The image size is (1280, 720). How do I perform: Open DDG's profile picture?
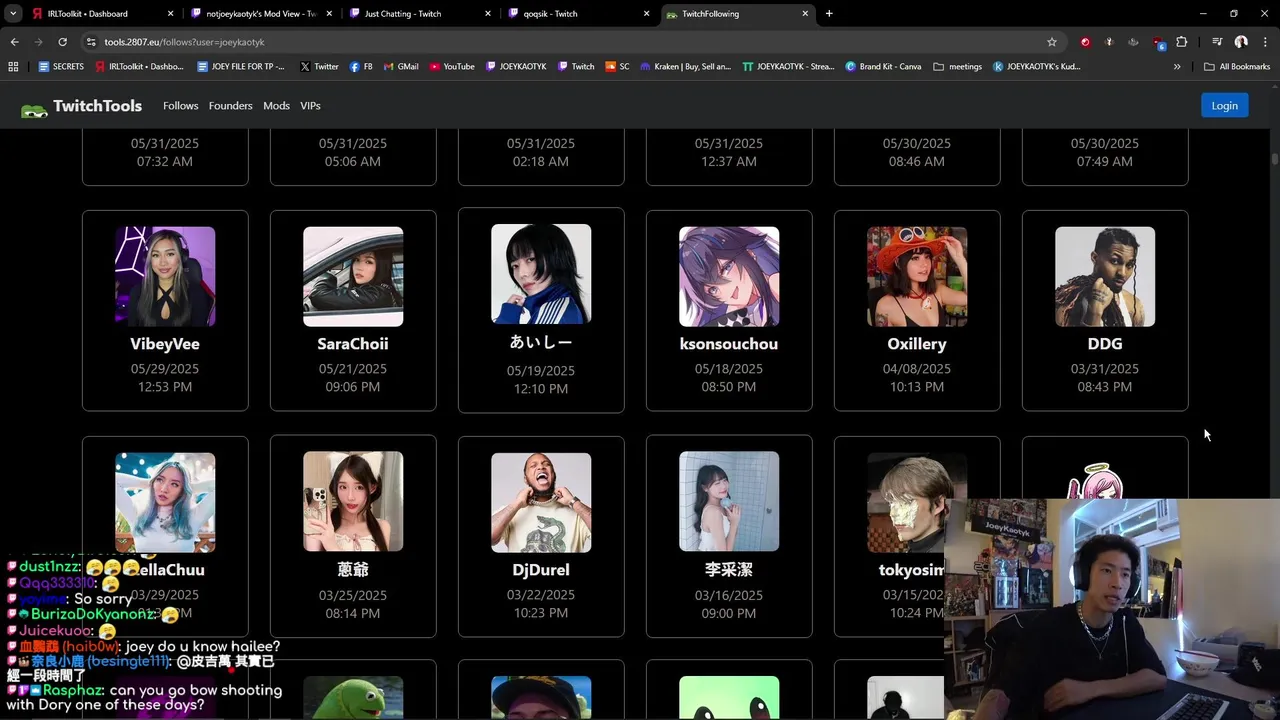coord(1105,276)
